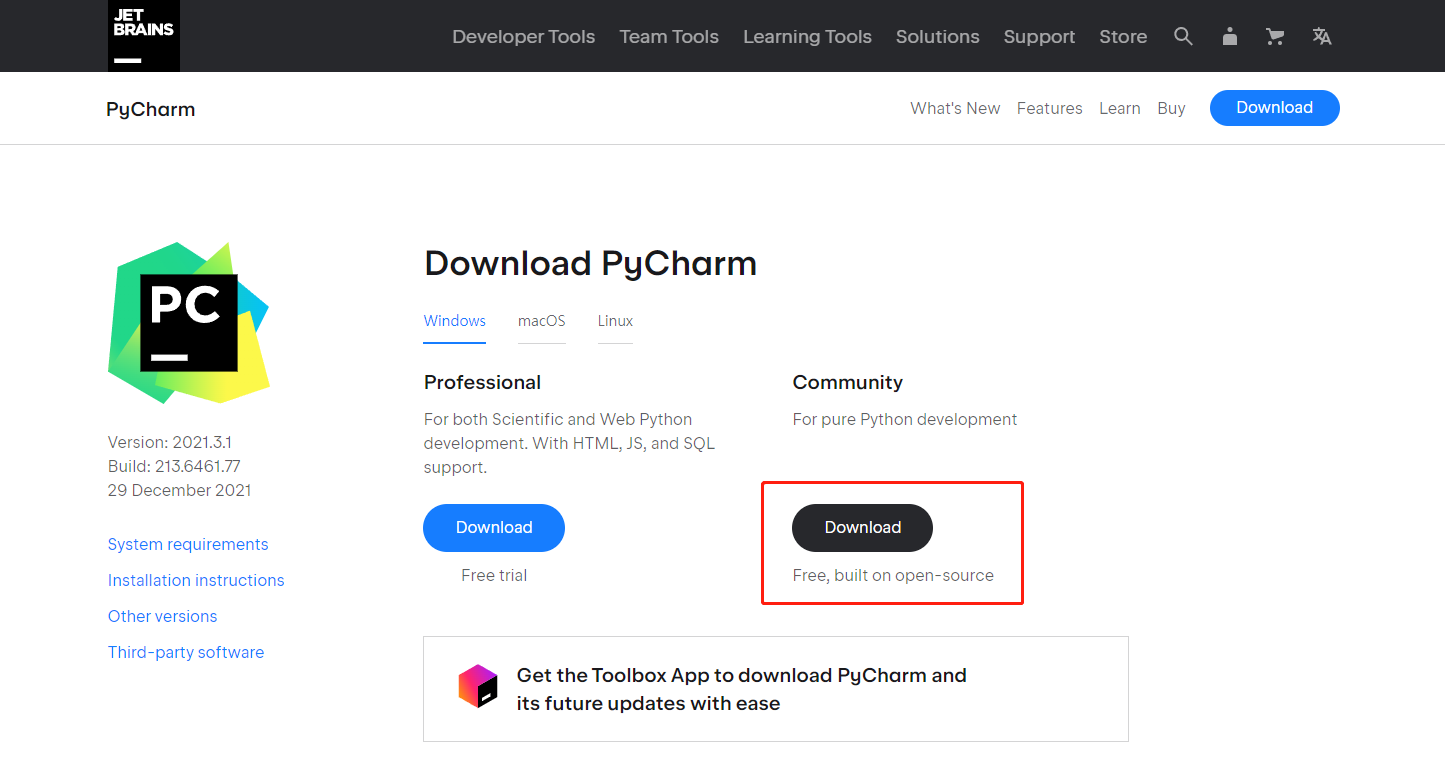Open the Learn page
The width and height of the screenshot is (1445, 769).
coord(1119,108)
